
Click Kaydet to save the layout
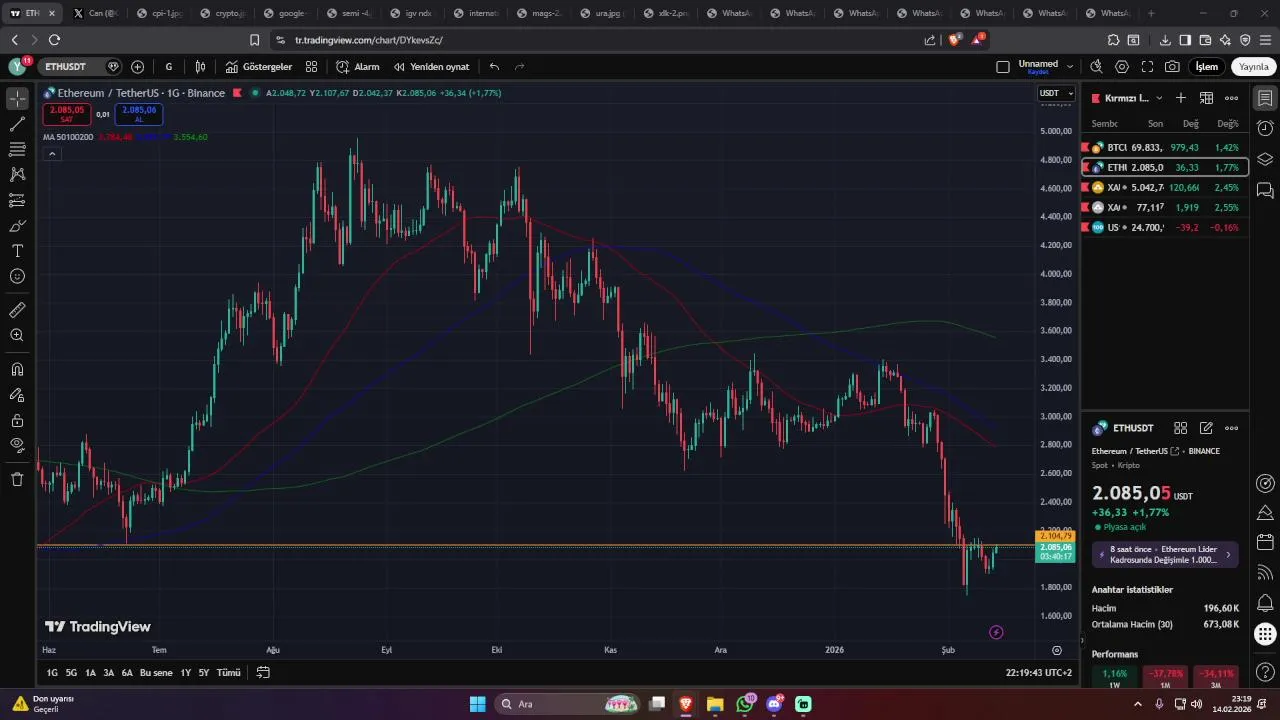(x=1038, y=72)
